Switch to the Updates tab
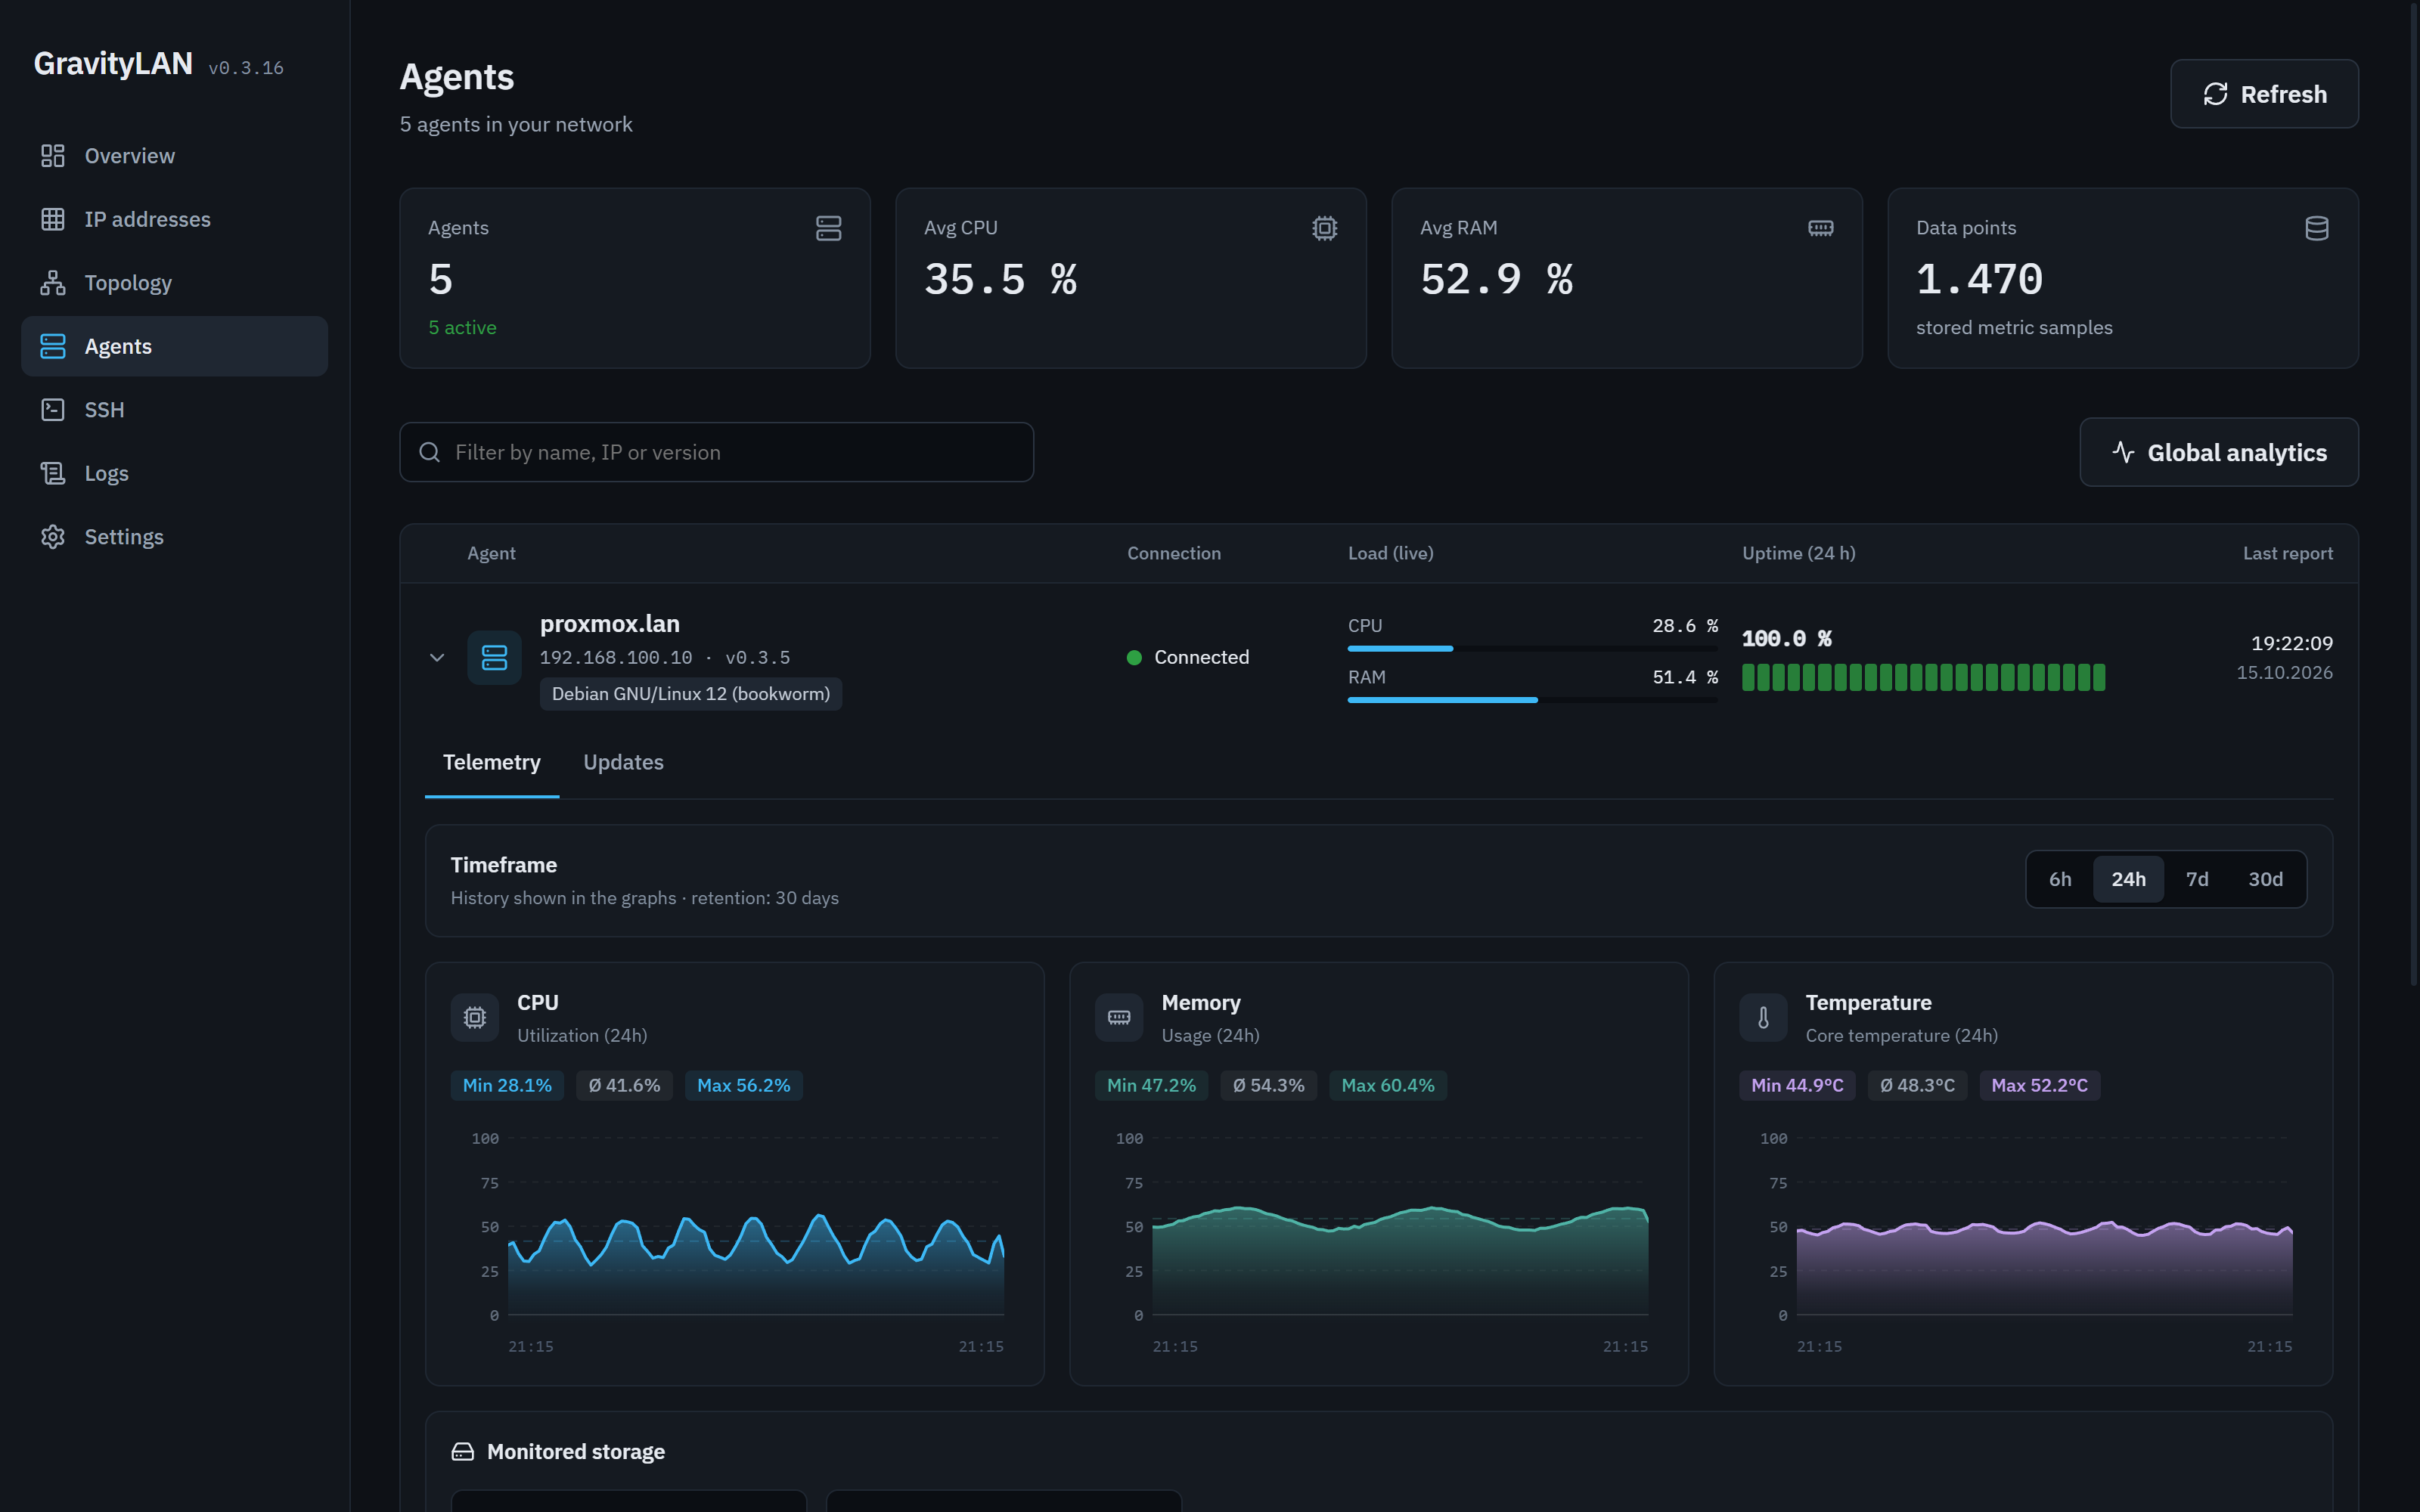The width and height of the screenshot is (2420, 1512). click(x=623, y=762)
